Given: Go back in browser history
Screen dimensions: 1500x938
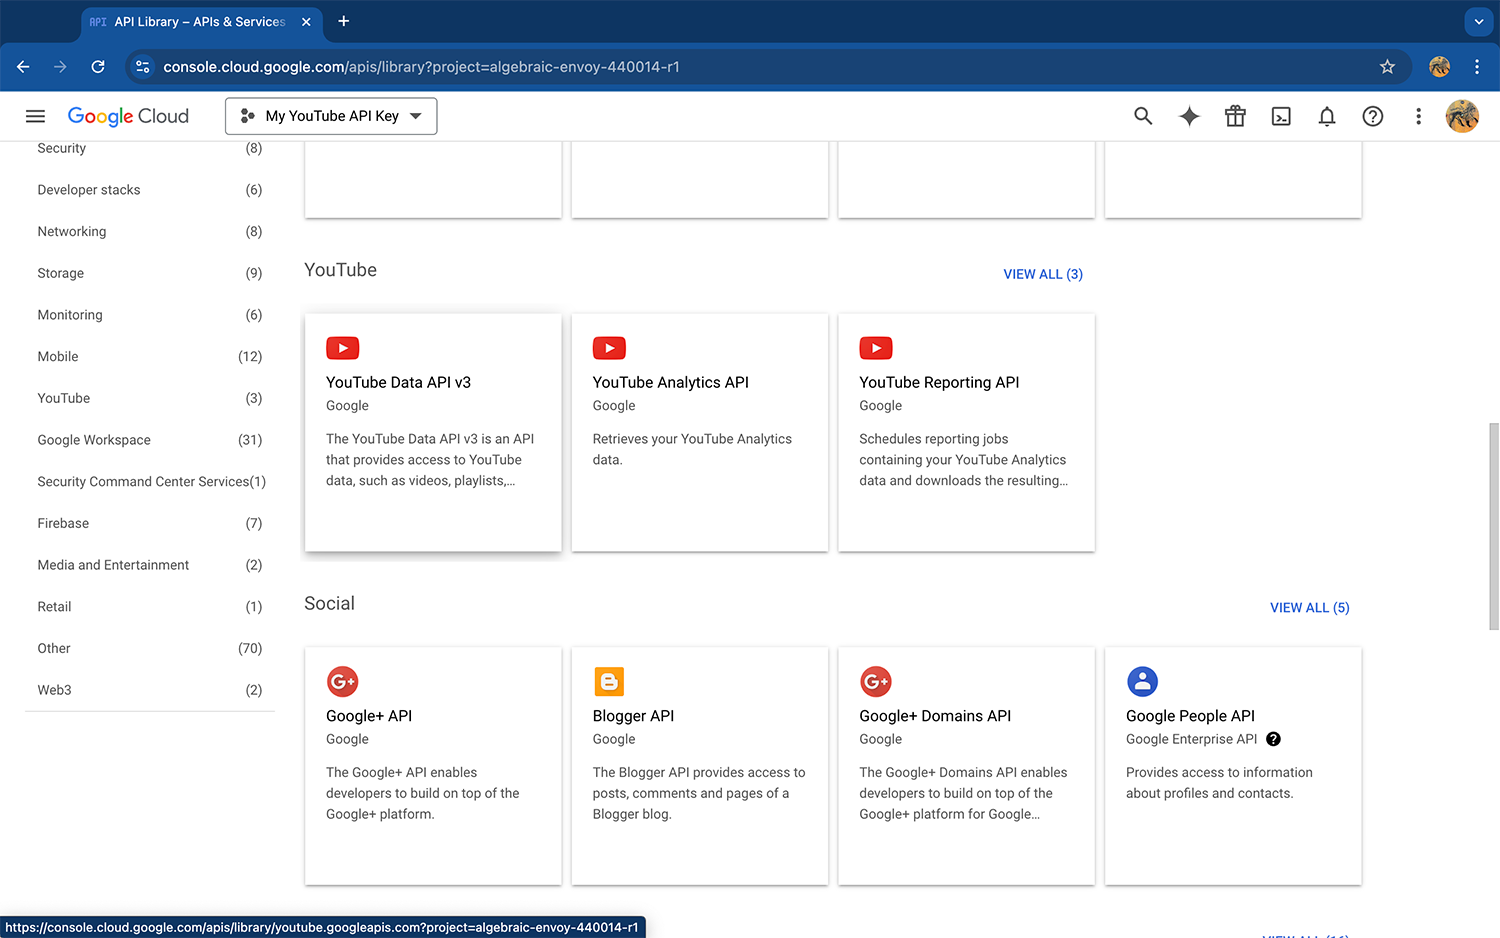Looking at the screenshot, I should point(23,67).
